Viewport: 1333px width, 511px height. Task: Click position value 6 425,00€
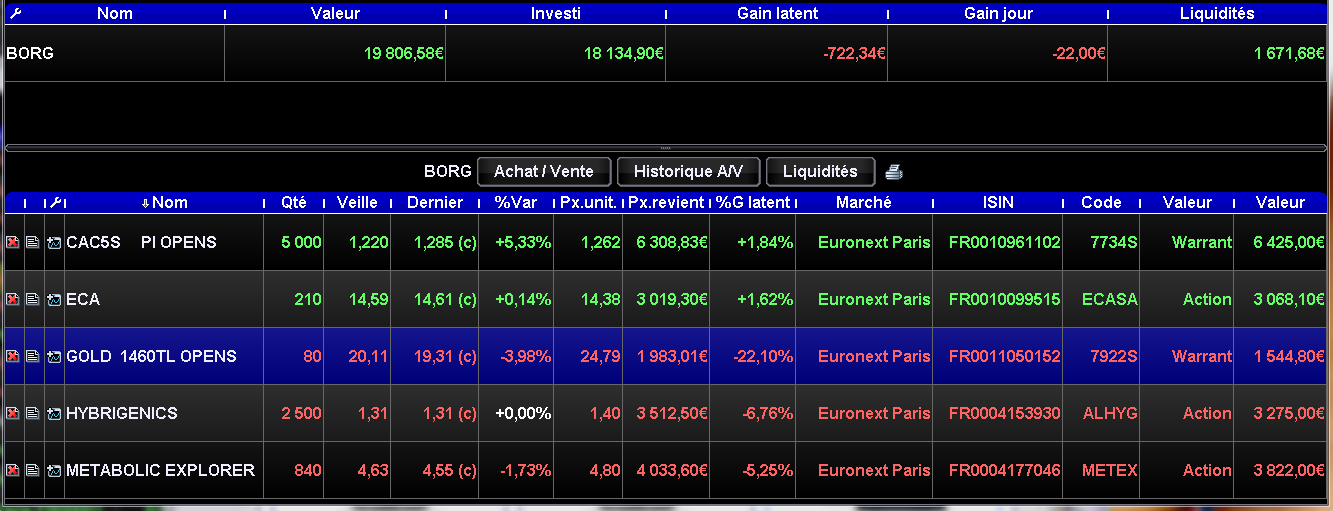click(x=1289, y=242)
